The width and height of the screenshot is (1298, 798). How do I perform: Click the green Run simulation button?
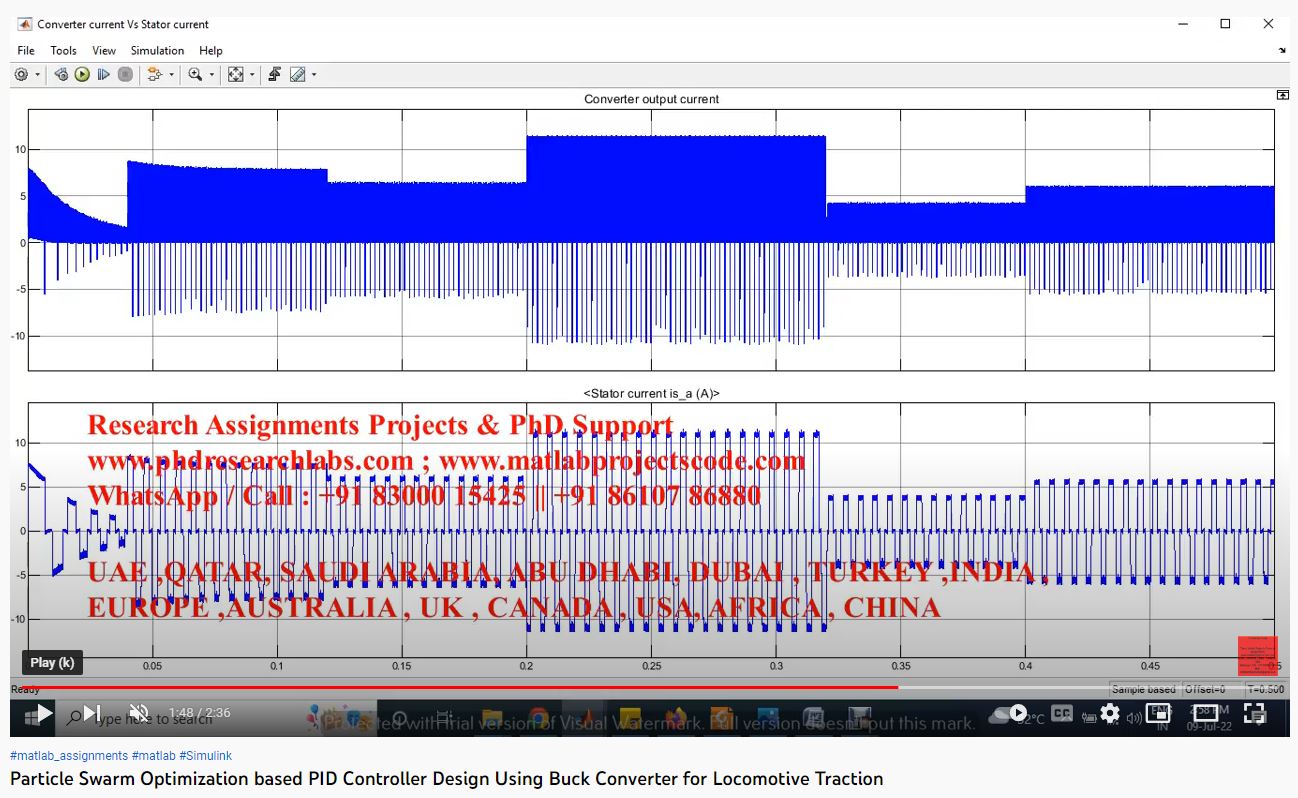click(82, 75)
